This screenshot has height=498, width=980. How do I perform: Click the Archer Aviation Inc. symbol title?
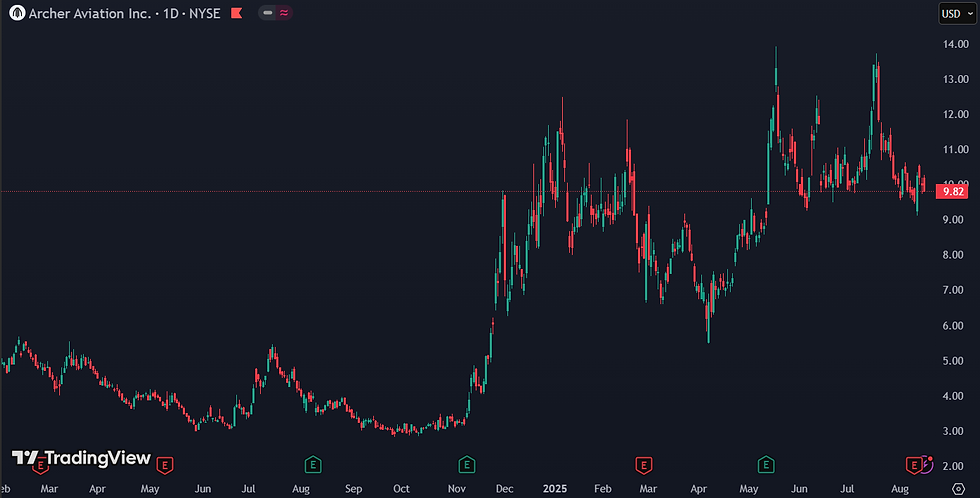click(x=90, y=13)
